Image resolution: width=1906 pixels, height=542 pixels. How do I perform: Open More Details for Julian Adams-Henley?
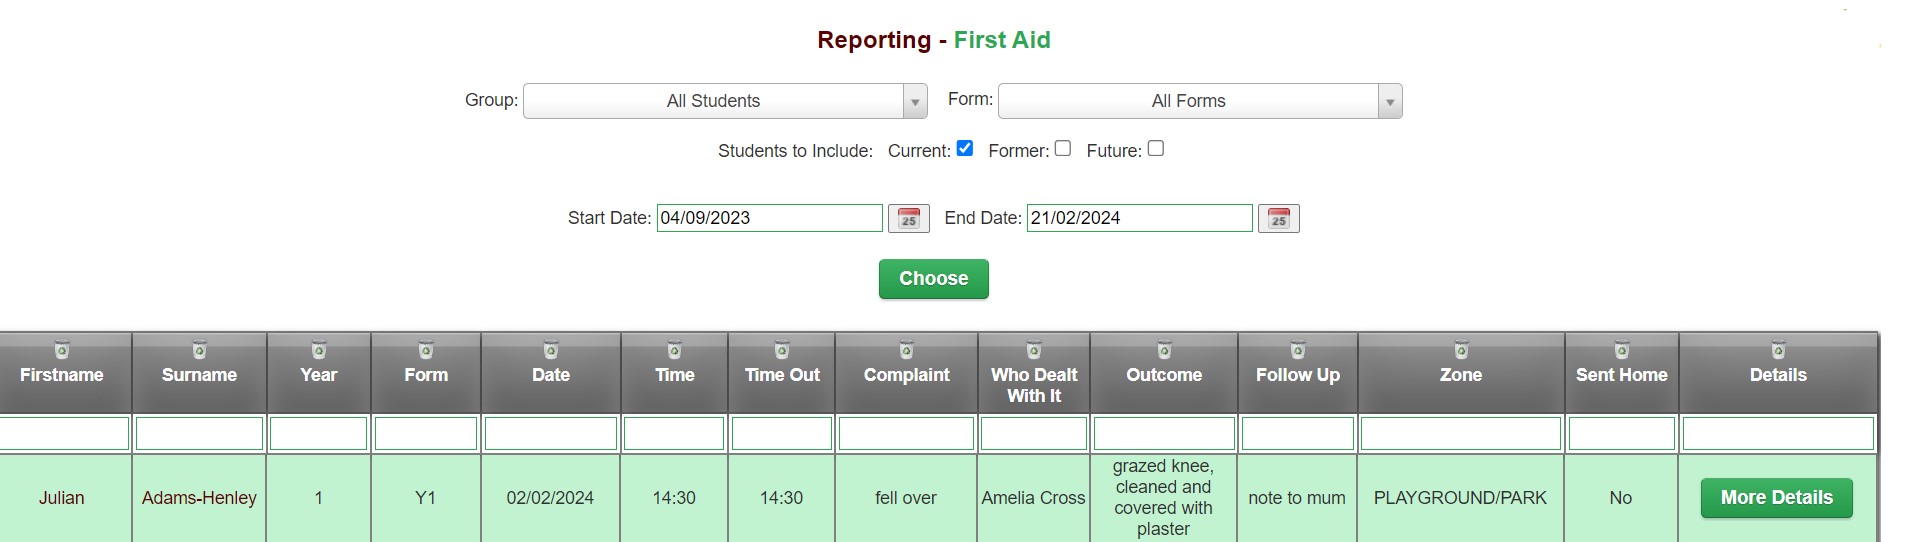1777,498
